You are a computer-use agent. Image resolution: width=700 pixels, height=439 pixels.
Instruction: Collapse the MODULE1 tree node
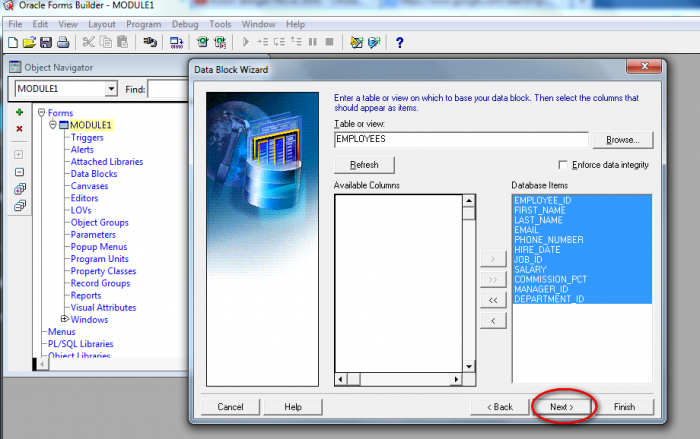pyautogui.click(x=53, y=124)
